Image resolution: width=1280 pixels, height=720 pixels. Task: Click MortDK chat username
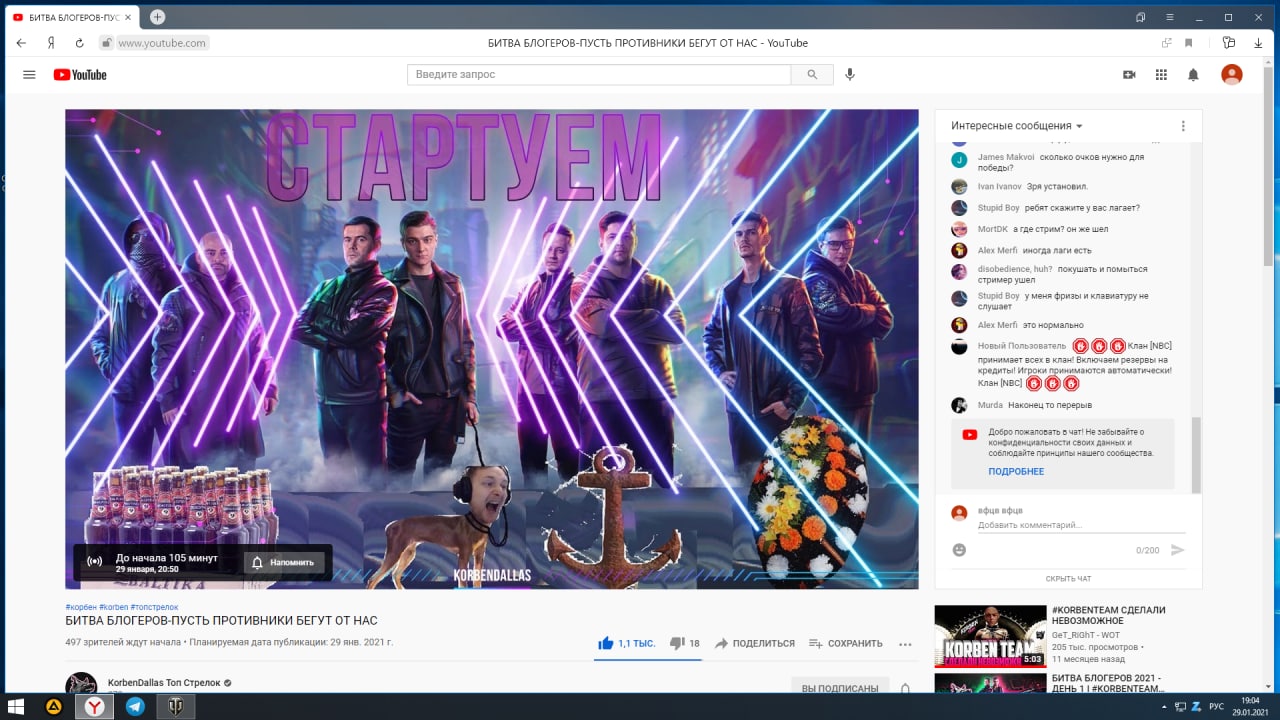coord(993,229)
